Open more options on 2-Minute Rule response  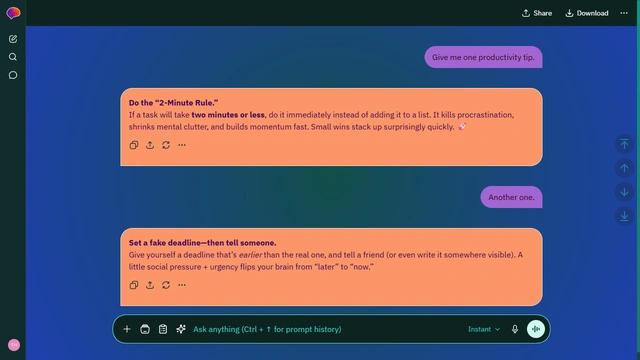(x=182, y=145)
